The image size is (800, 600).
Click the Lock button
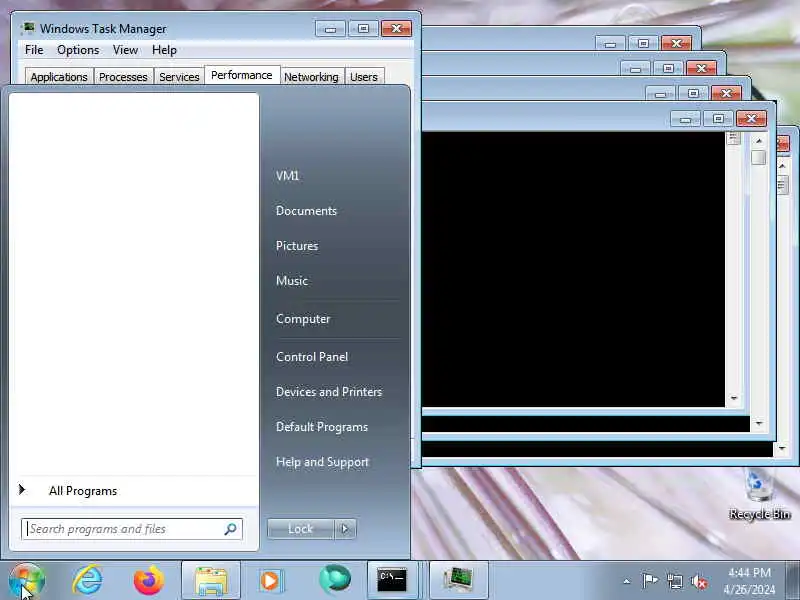click(x=301, y=529)
